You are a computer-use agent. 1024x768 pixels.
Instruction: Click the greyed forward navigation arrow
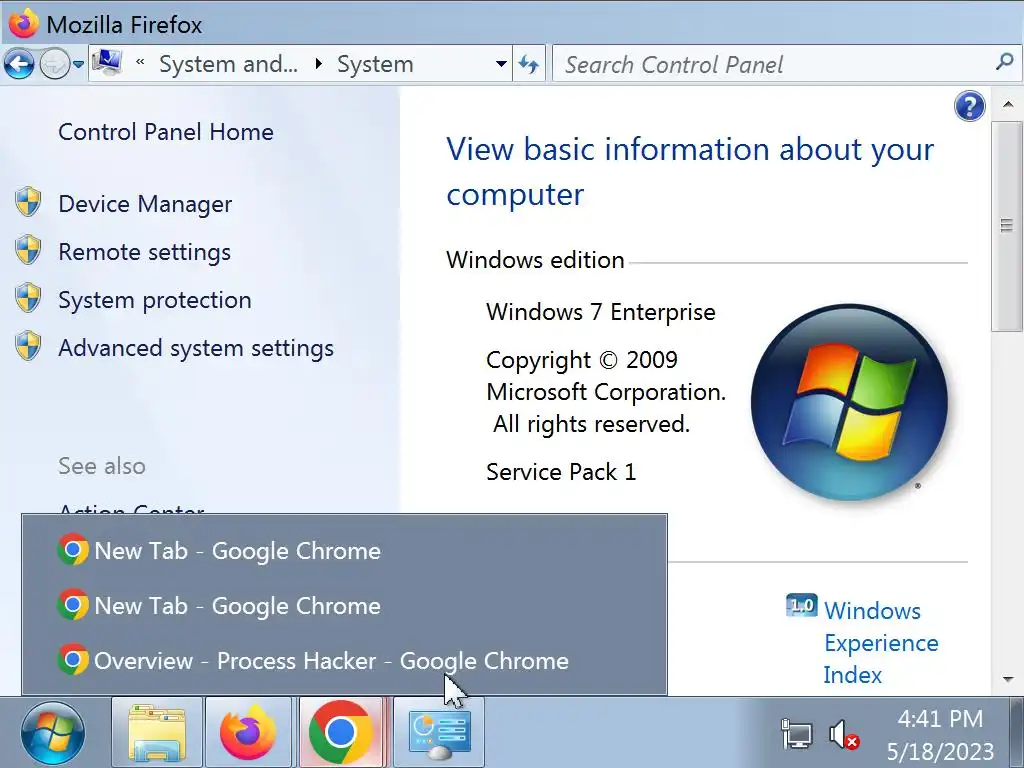54,64
